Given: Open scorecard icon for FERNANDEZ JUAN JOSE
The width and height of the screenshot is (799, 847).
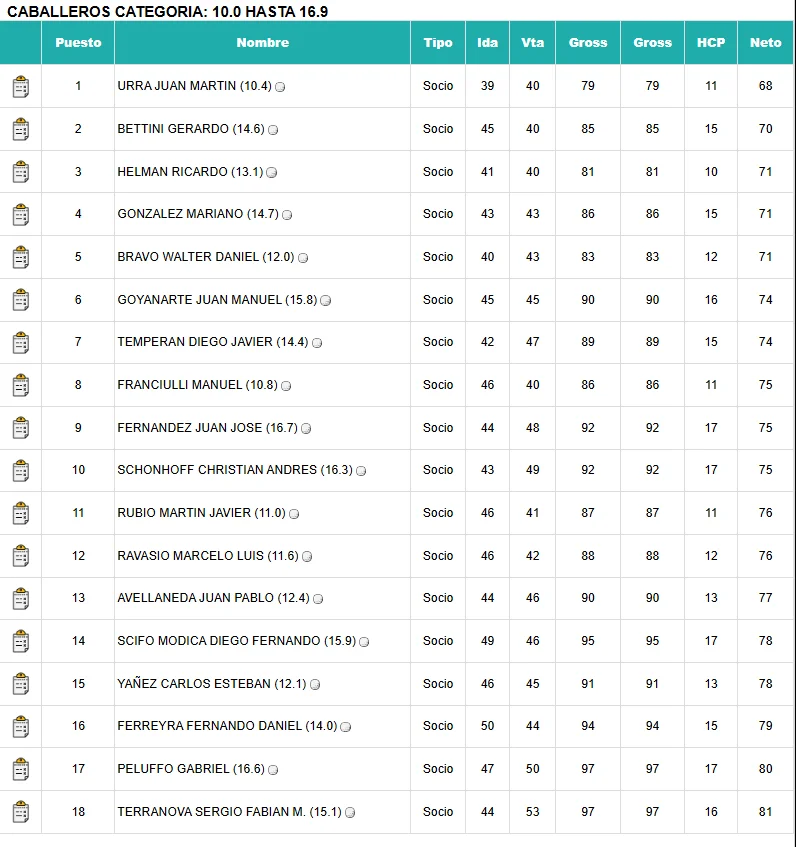Looking at the screenshot, I should point(21,428).
